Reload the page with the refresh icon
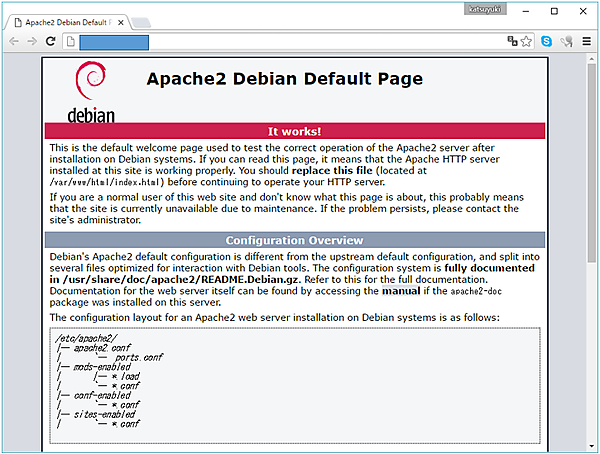This screenshot has height=454, width=600. [x=51, y=41]
